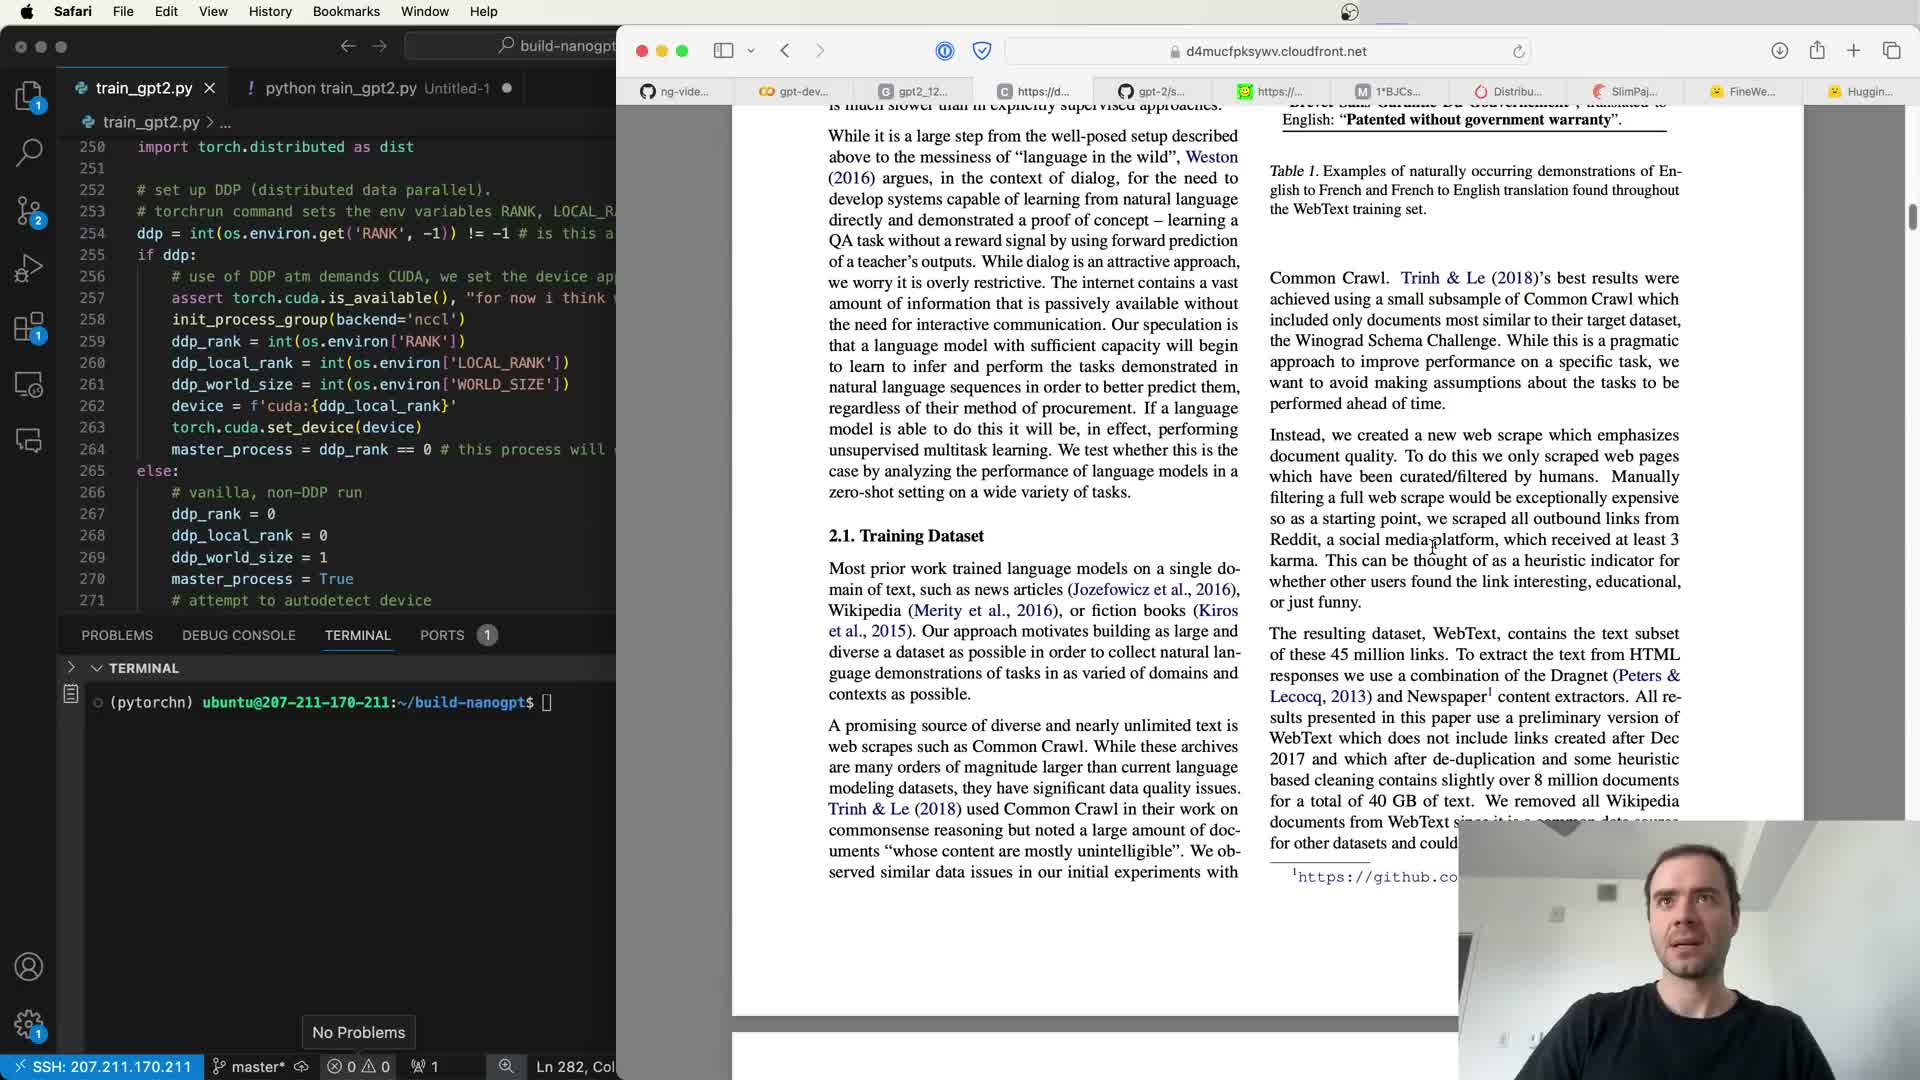Screen dimensions: 1920x1080
Task: Open the Remote Explorer icon
Action: [x=29, y=385]
